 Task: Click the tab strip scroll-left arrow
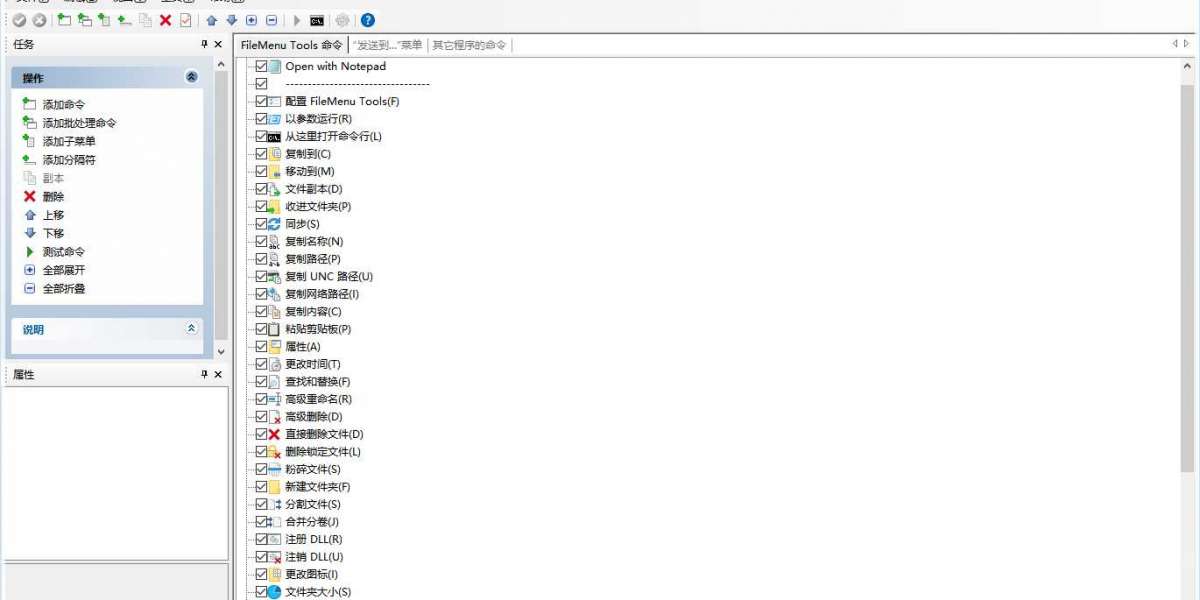pyautogui.click(x=1175, y=44)
